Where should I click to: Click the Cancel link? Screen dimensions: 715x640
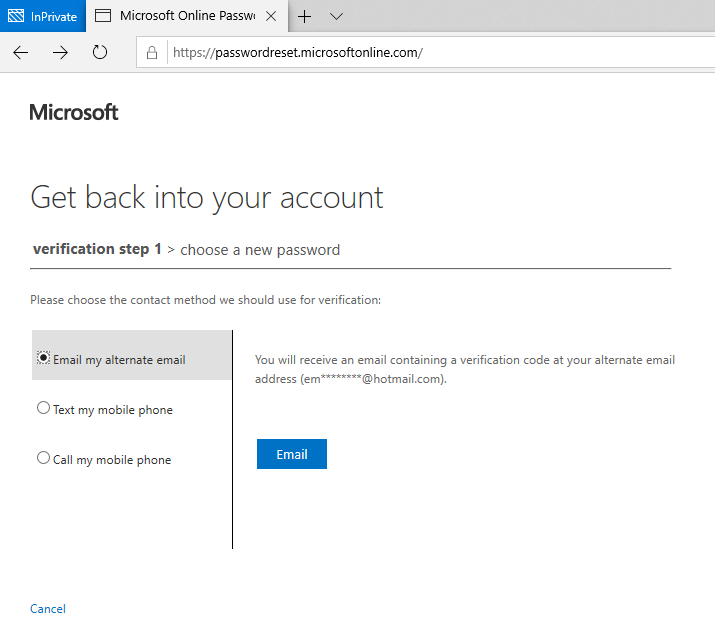pos(48,609)
